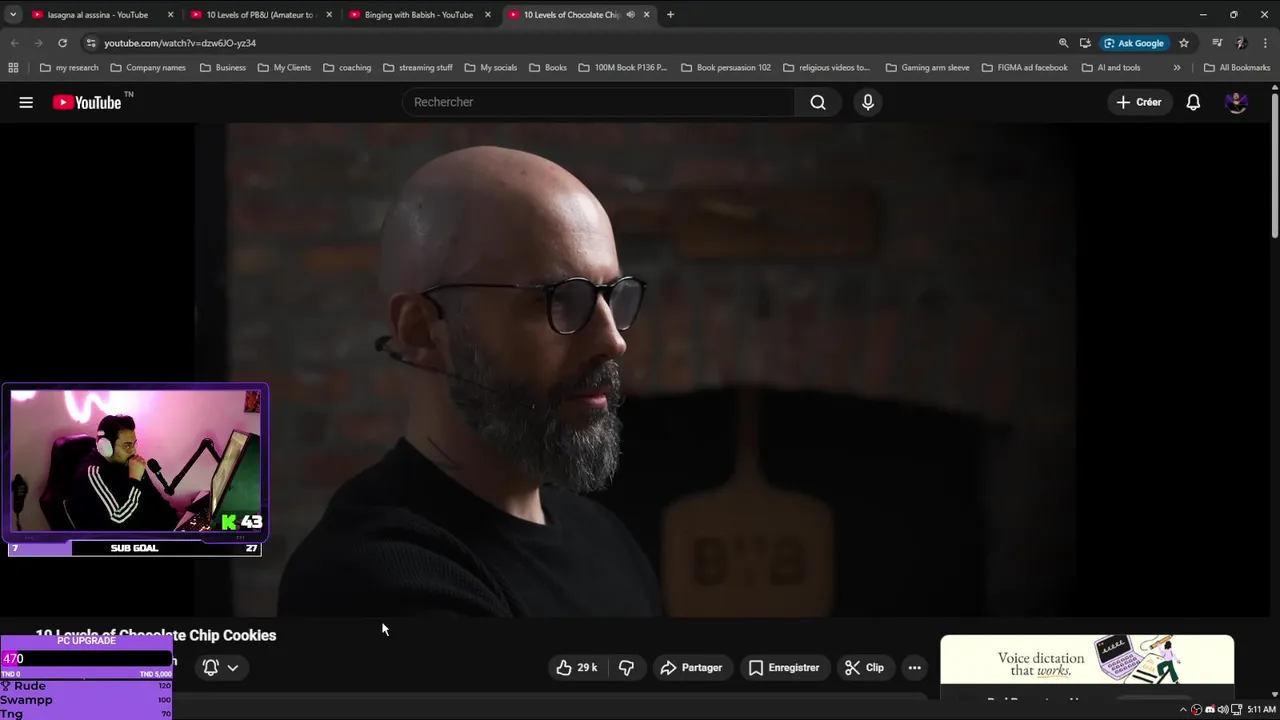Bookmark this page with star icon
Viewport: 1280px width, 720px height.
[x=1184, y=43]
